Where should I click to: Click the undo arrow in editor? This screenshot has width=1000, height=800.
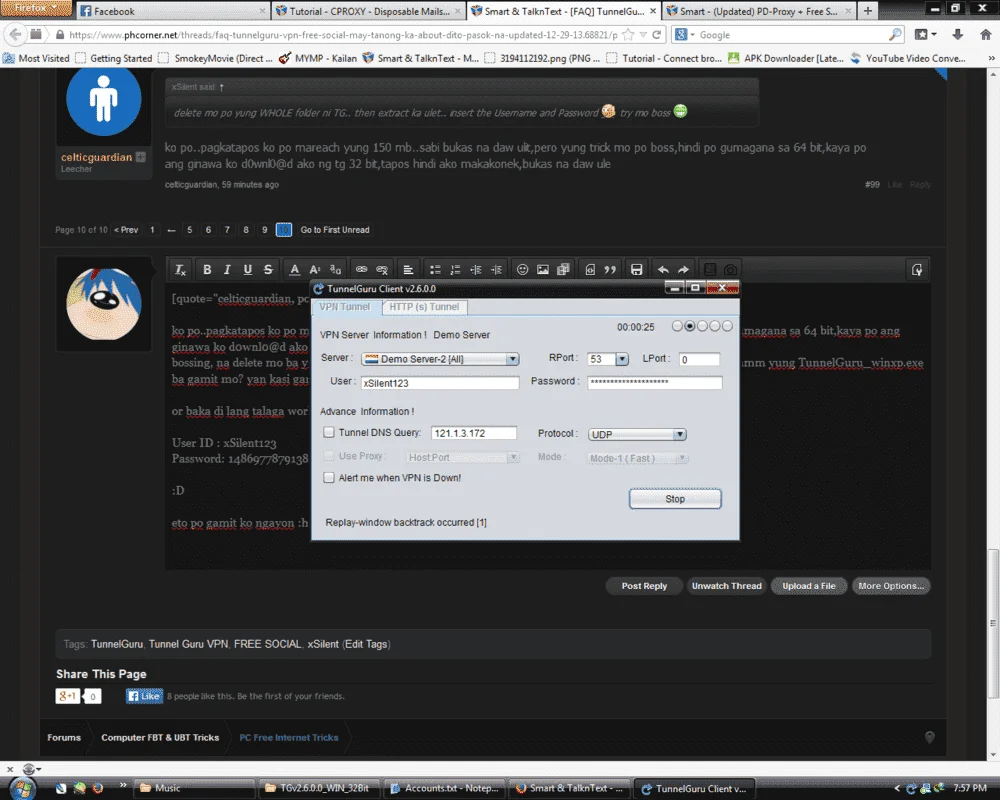pos(663,270)
